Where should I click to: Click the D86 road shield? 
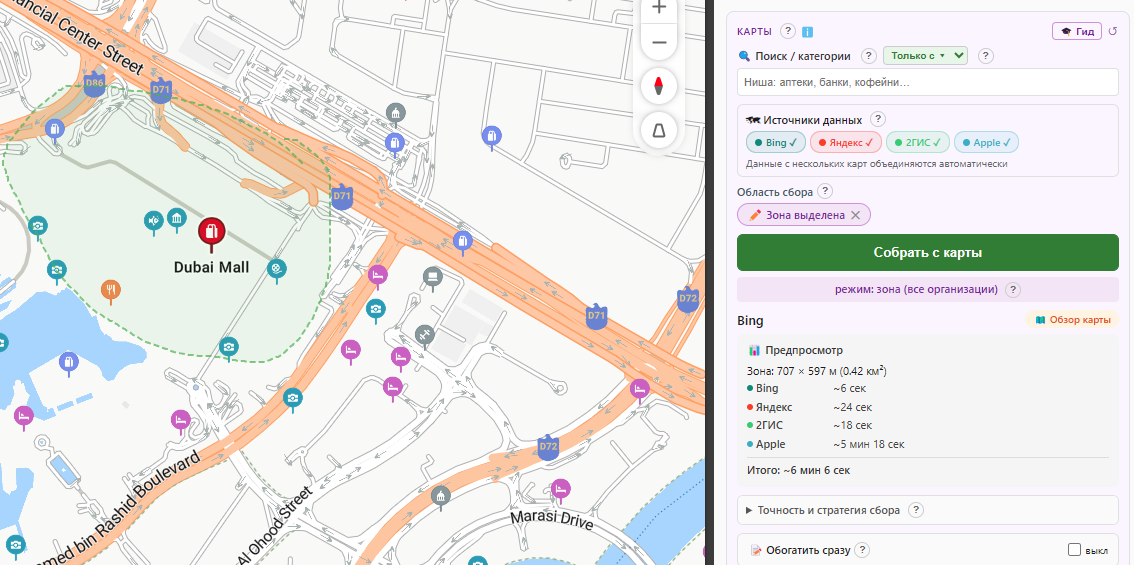pos(94,84)
